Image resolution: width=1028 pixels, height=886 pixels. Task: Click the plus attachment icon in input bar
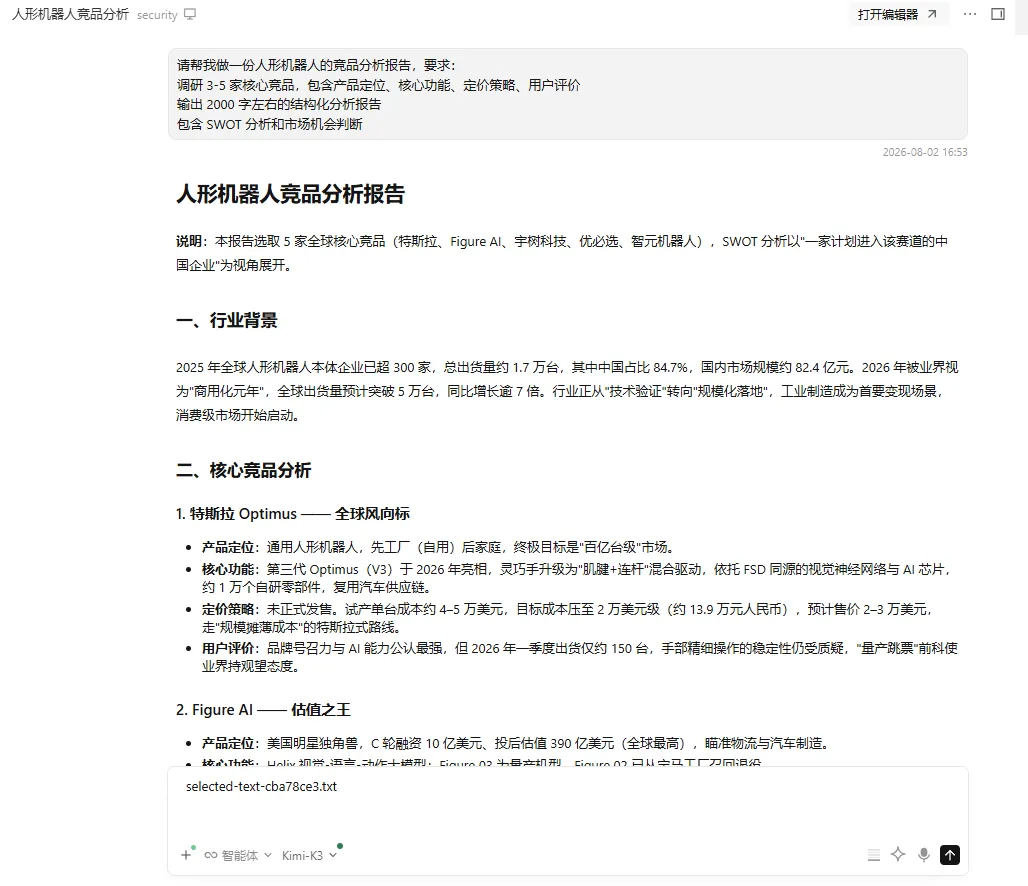pos(186,855)
